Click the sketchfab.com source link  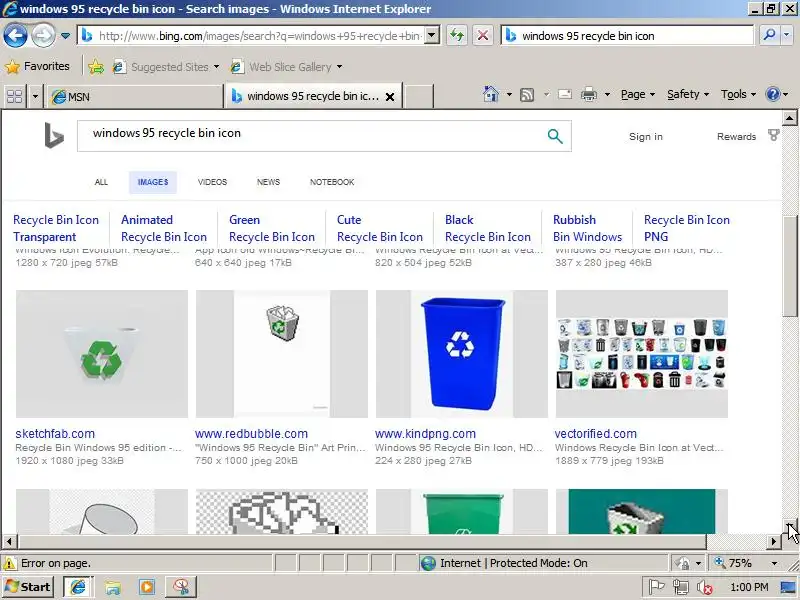(x=55, y=434)
